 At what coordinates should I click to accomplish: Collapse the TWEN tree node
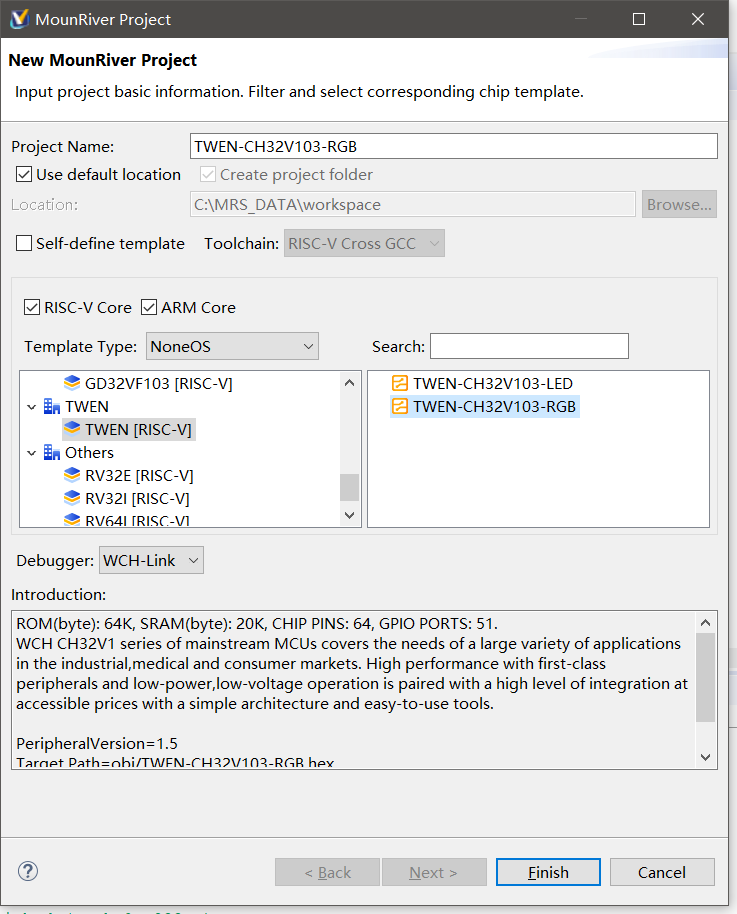(32, 407)
